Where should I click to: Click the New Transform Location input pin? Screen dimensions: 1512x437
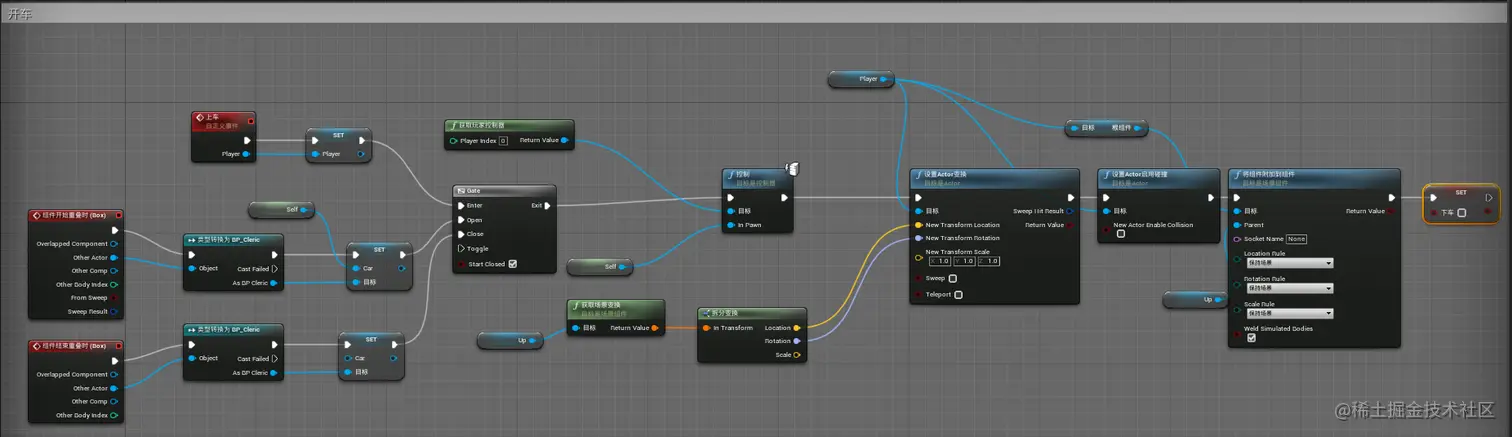coord(918,225)
